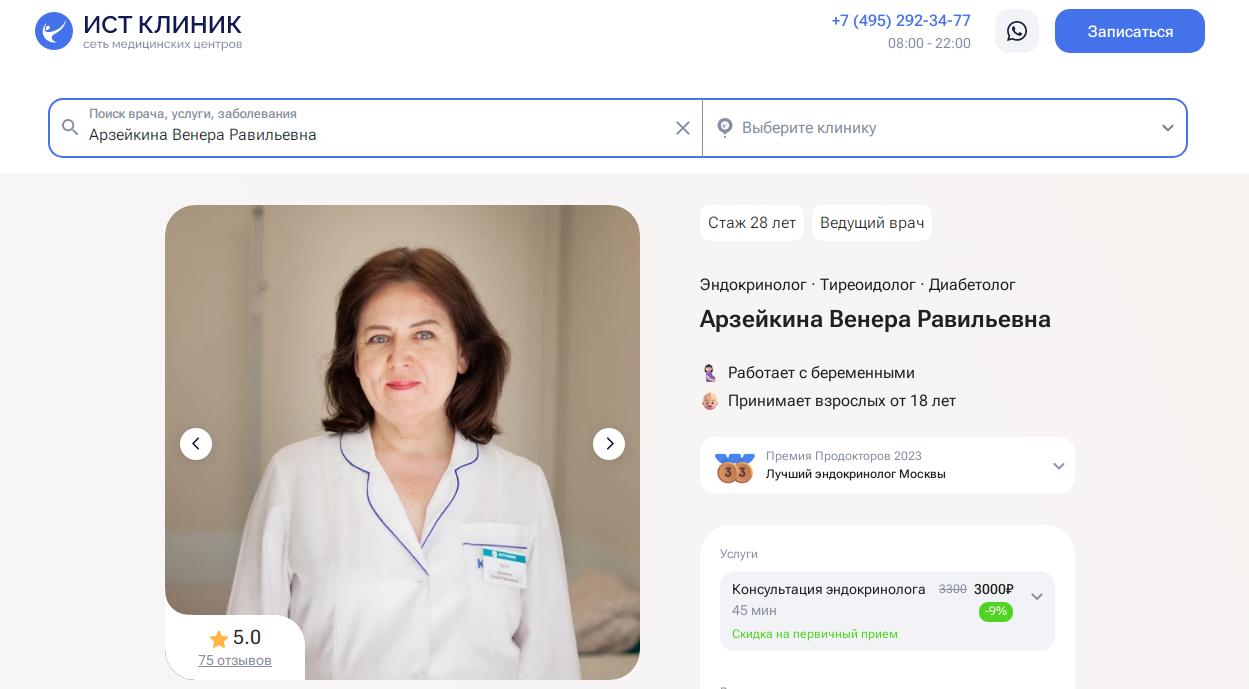Open the Выберите клинику dropdown
This screenshot has width=1249, height=689.
945,128
